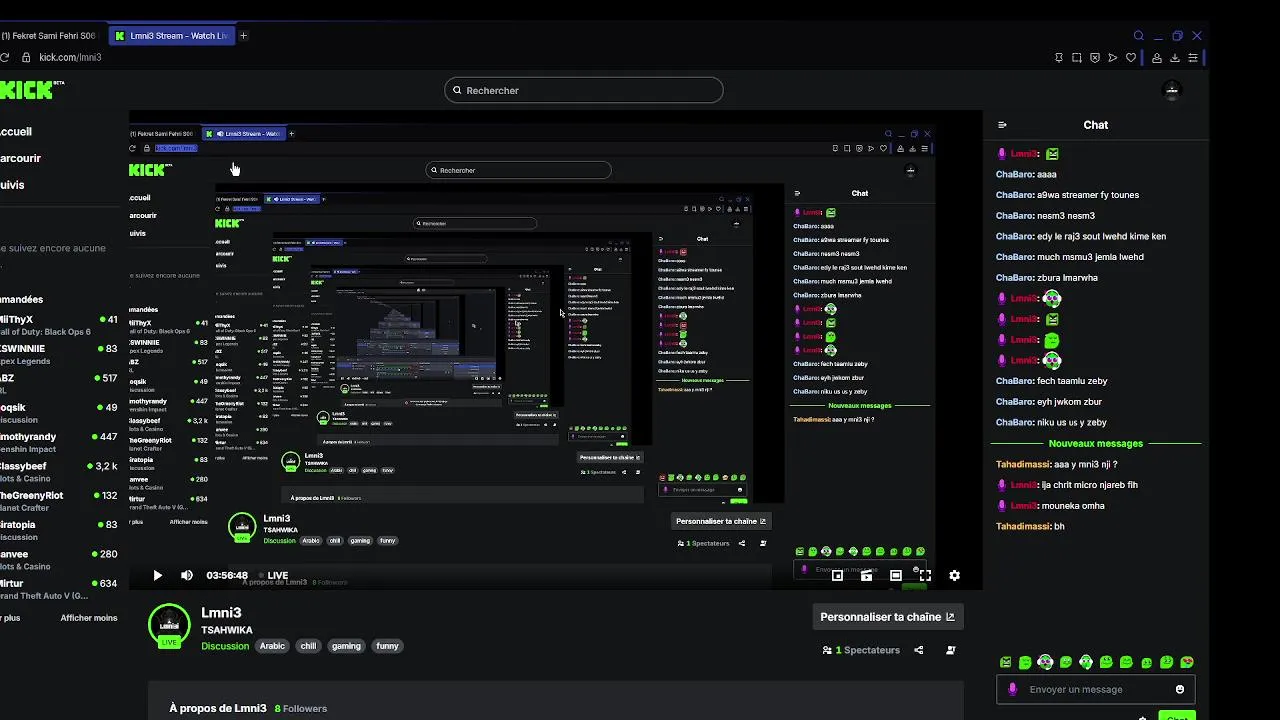The image size is (1280, 720).
Task: Open Parcourir in the sidebar
Action: [x=20, y=158]
